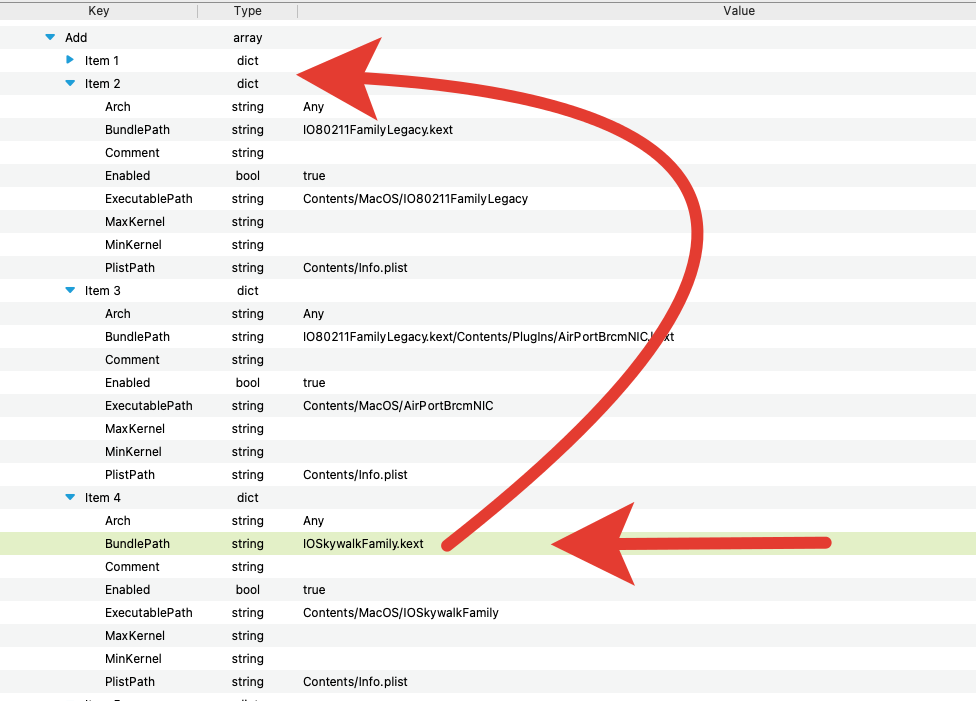Click Item 4's Enabled true value
Viewport: 976px width, 701px height.
(x=314, y=590)
